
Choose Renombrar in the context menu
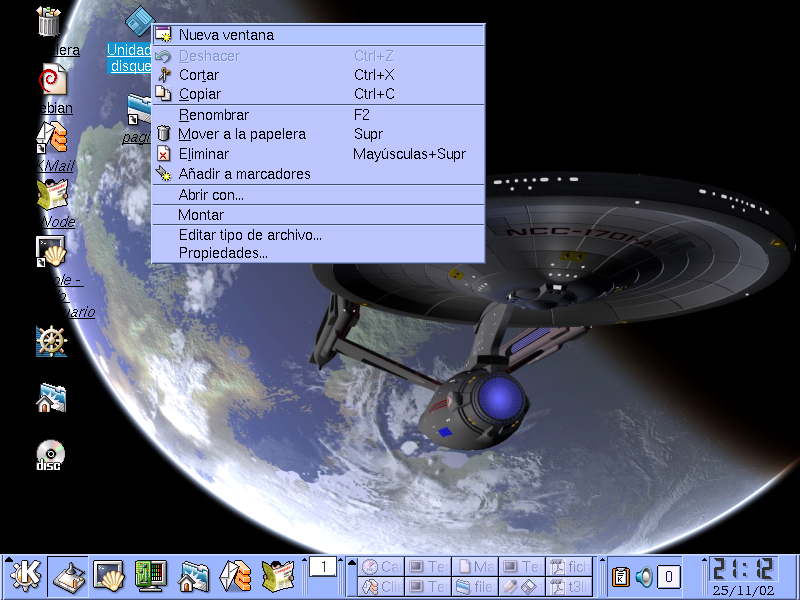coord(318,115)
